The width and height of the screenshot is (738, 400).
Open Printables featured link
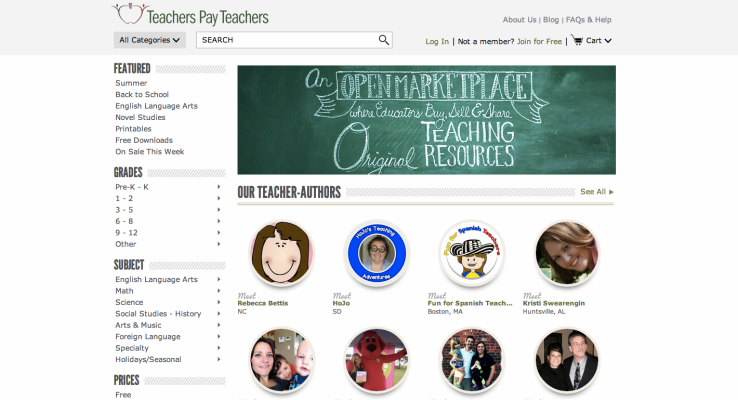coord(133,128)
